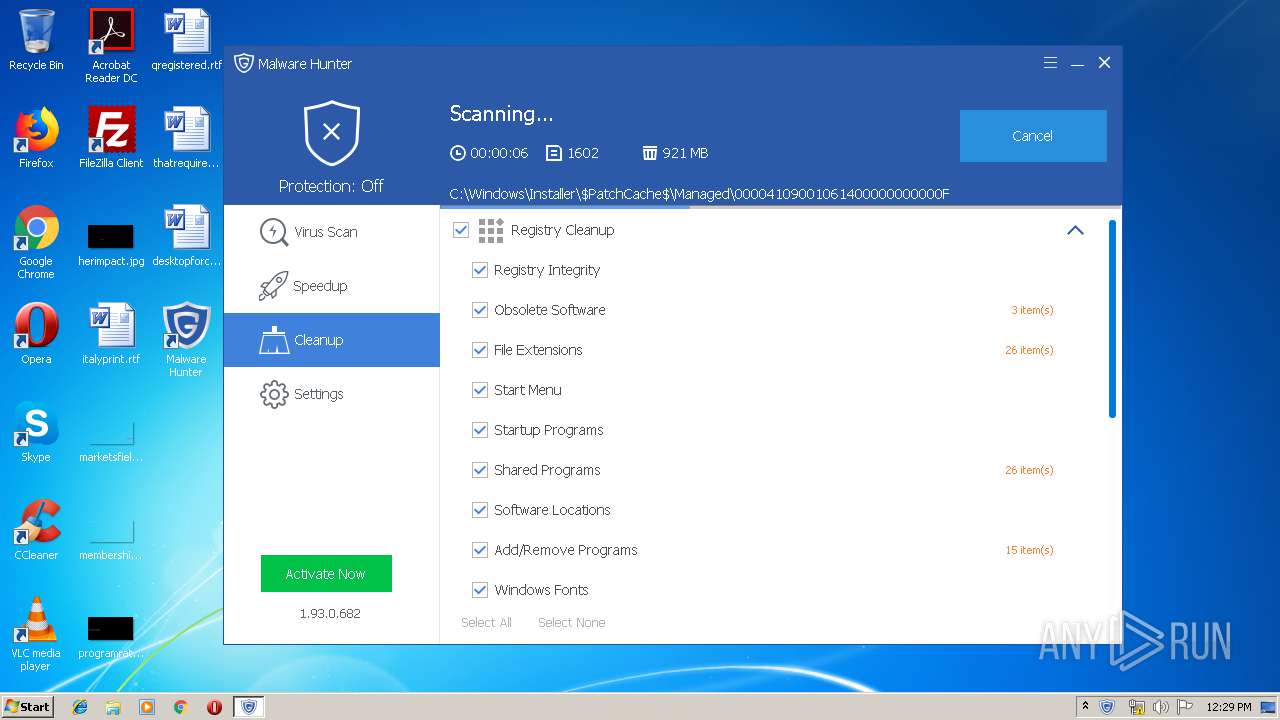Open the Settings tab
The width and height of the screenshot is (1280, 720).
tap(332, 394)
